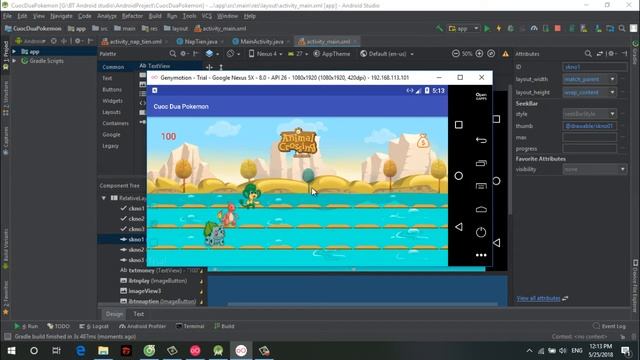Viewport: 640px width, 360px height.
Task: Tap the emulator triangle back button
Action: [x=458, y=227]
